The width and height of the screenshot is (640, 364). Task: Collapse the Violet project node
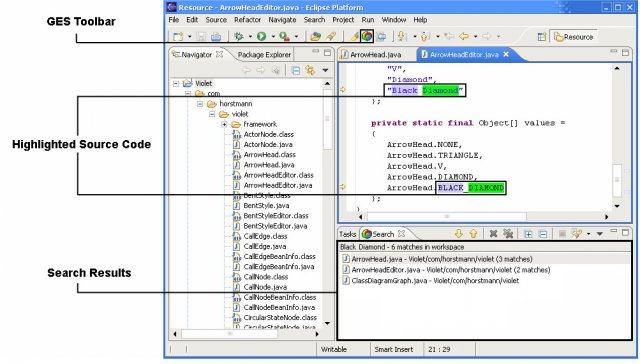176,83
